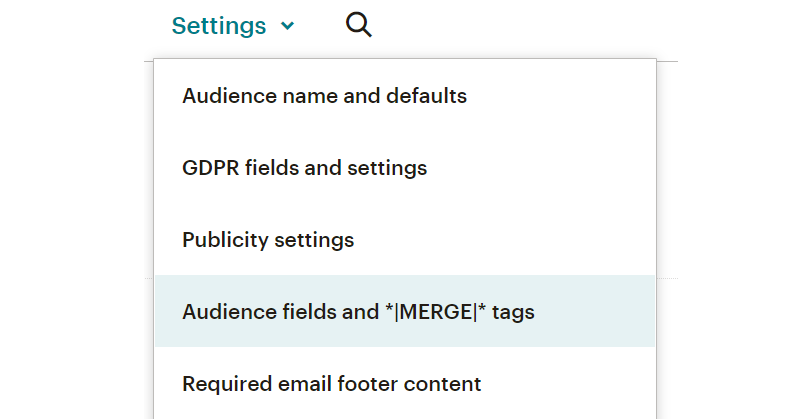Launch search using the magnifier icon
The image size is (806, 419).
click(358, 25)
